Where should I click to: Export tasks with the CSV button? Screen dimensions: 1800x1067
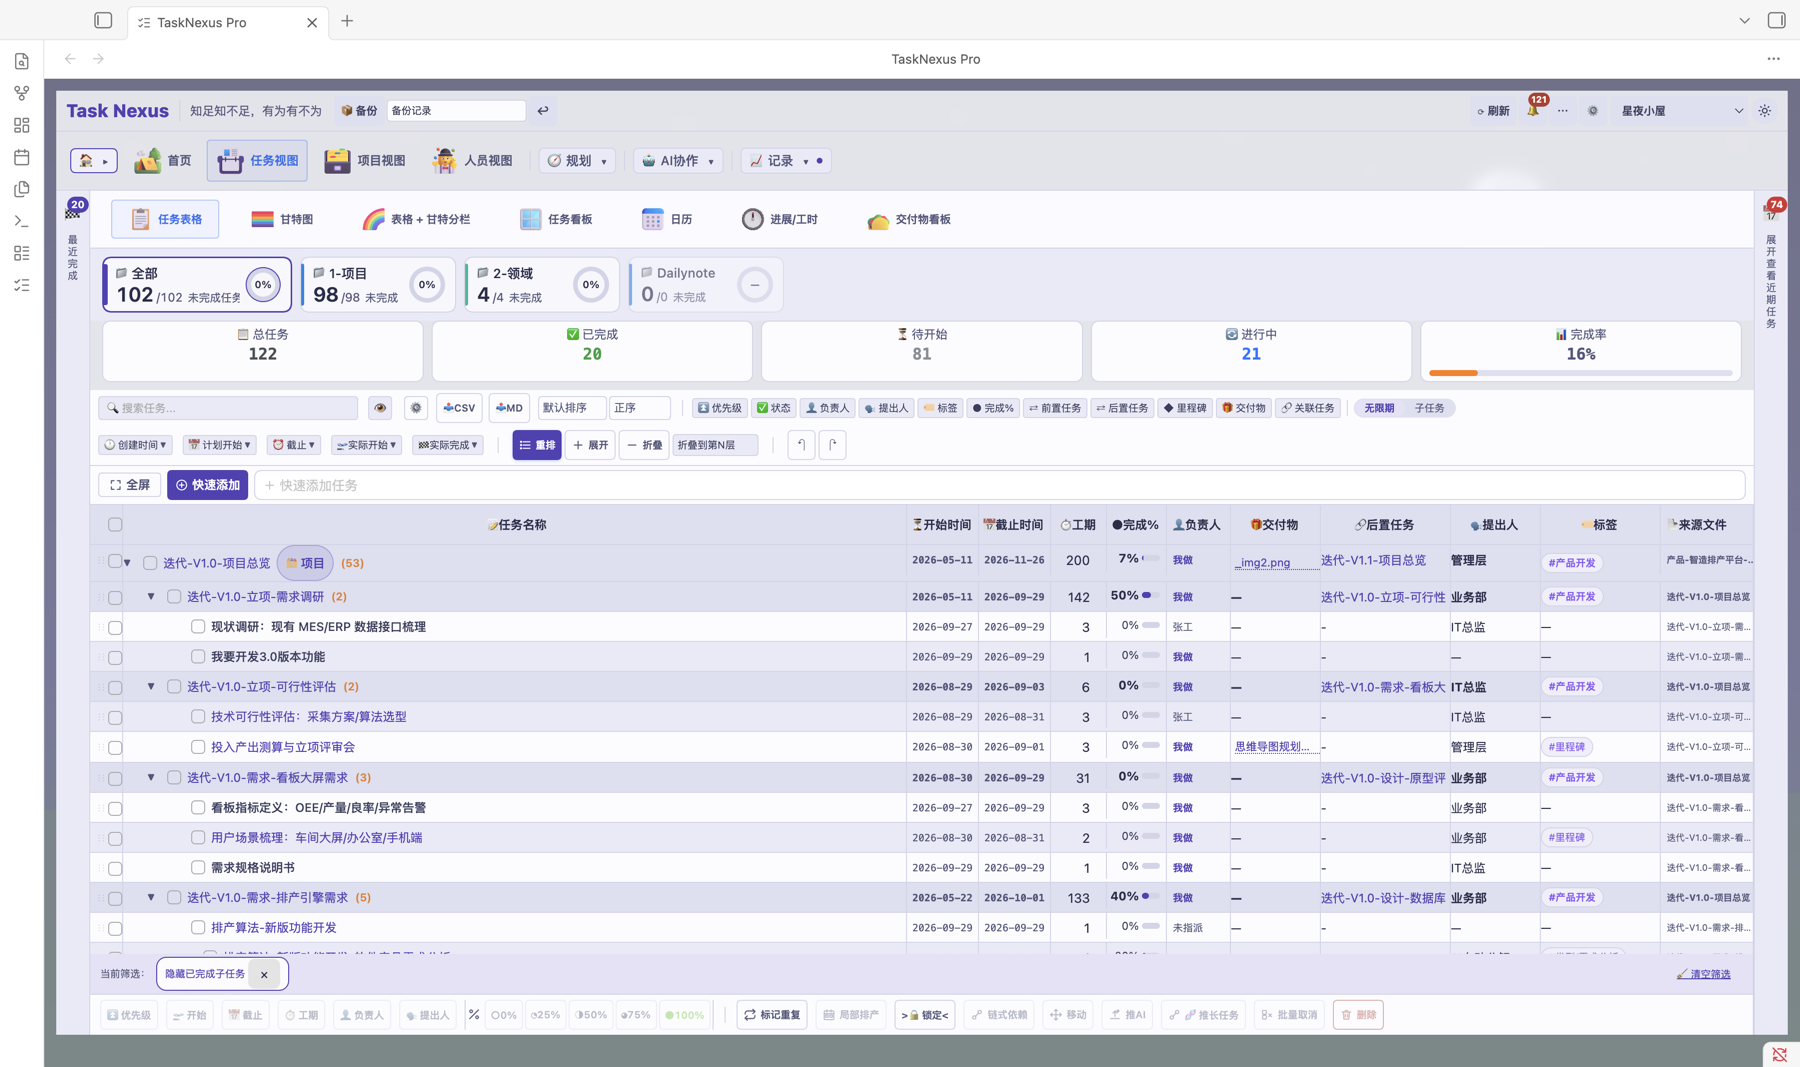[459, 408]
